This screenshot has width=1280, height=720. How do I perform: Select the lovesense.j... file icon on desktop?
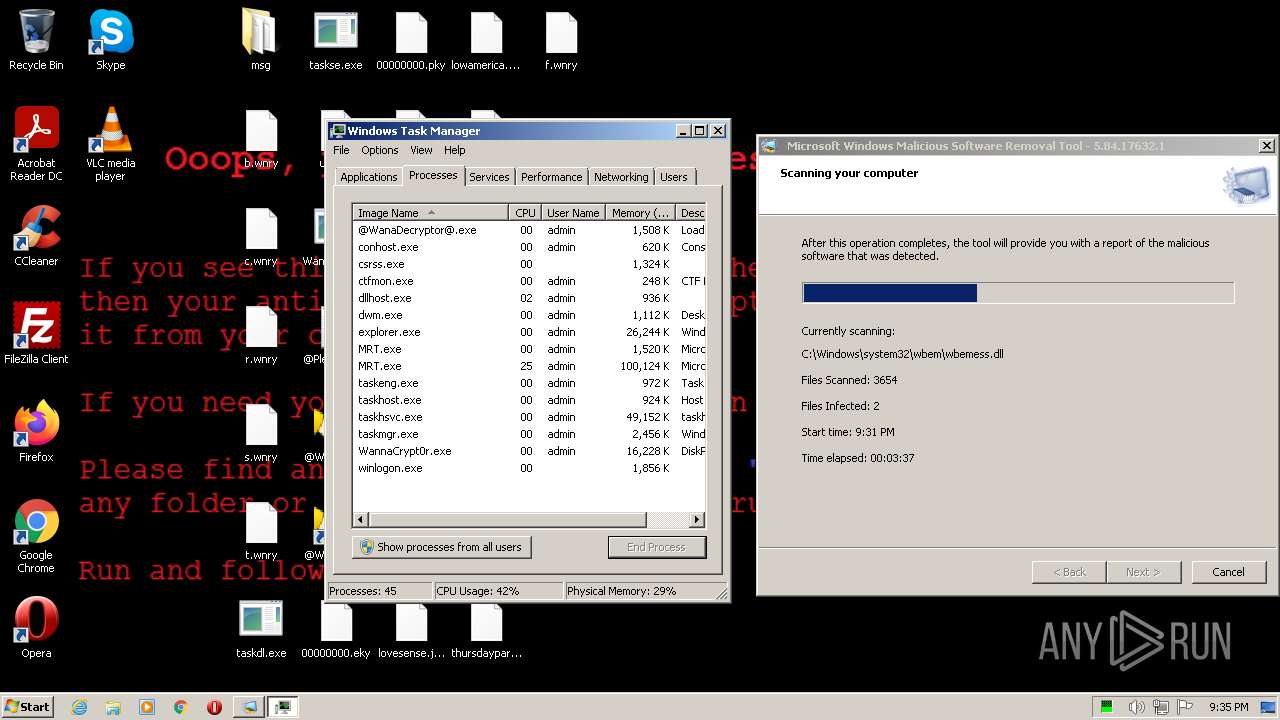click(411, 628)
